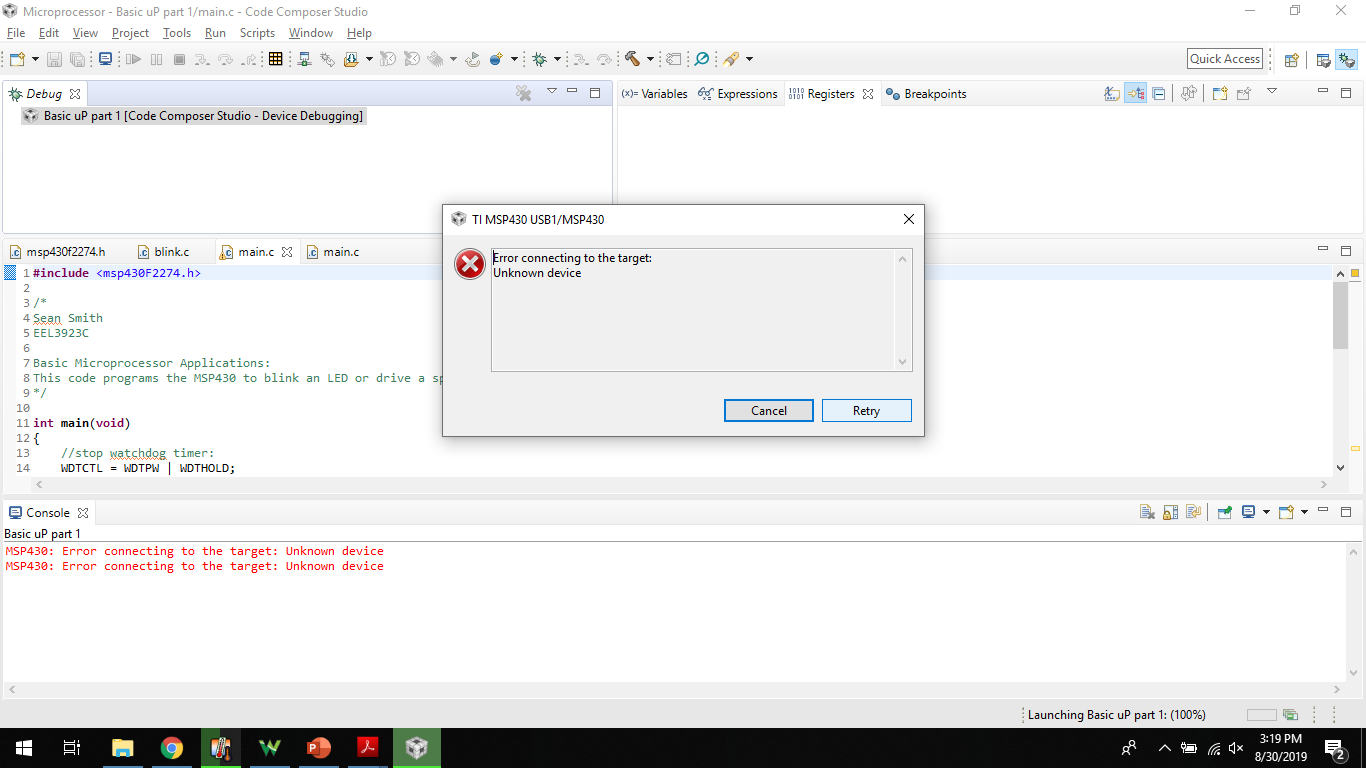Viewport: 1366px width, 768px height.
Task: Switch to the Breakpoints tab
Action: click(x=926, y=94)
